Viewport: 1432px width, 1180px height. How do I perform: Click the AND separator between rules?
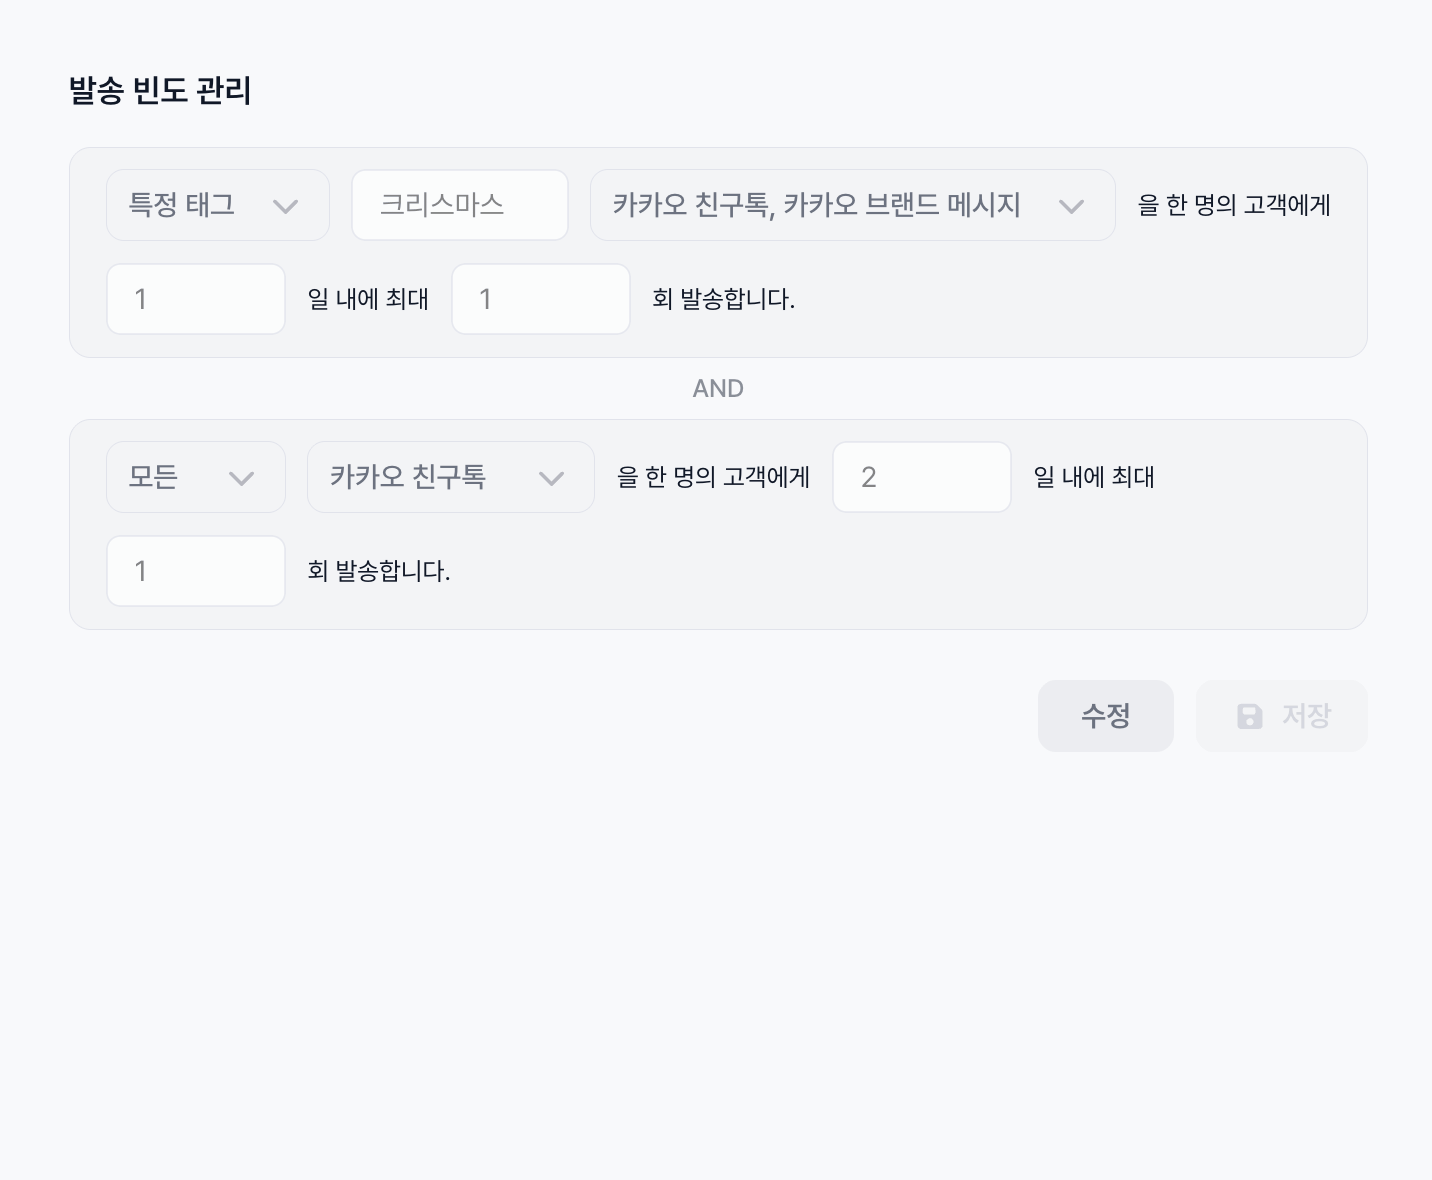718,389
